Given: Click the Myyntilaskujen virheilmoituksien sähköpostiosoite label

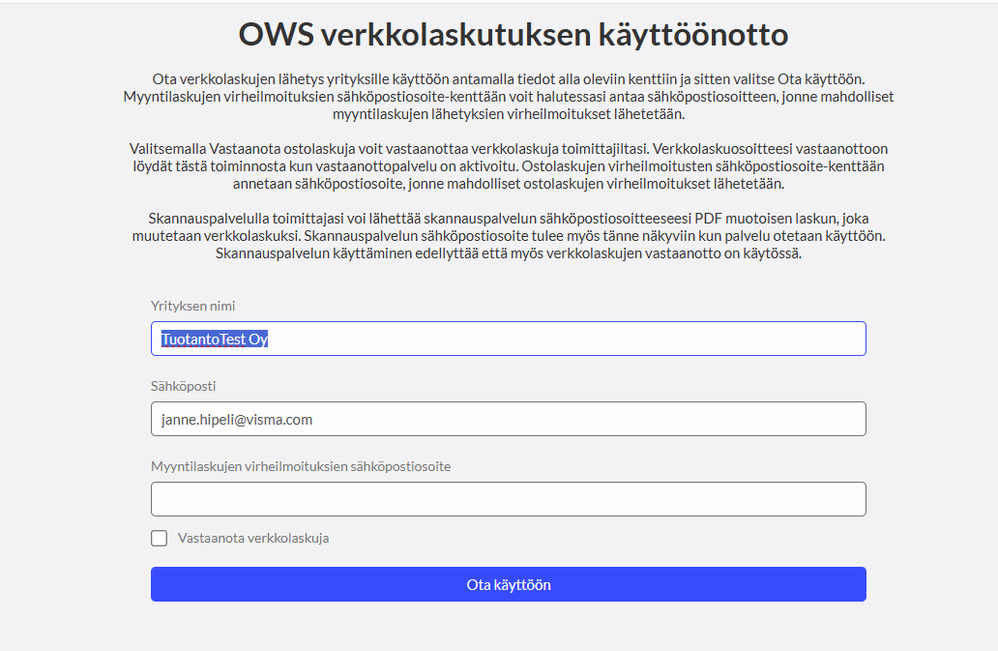Looking at the screenshot, I should tap(300, 466).
